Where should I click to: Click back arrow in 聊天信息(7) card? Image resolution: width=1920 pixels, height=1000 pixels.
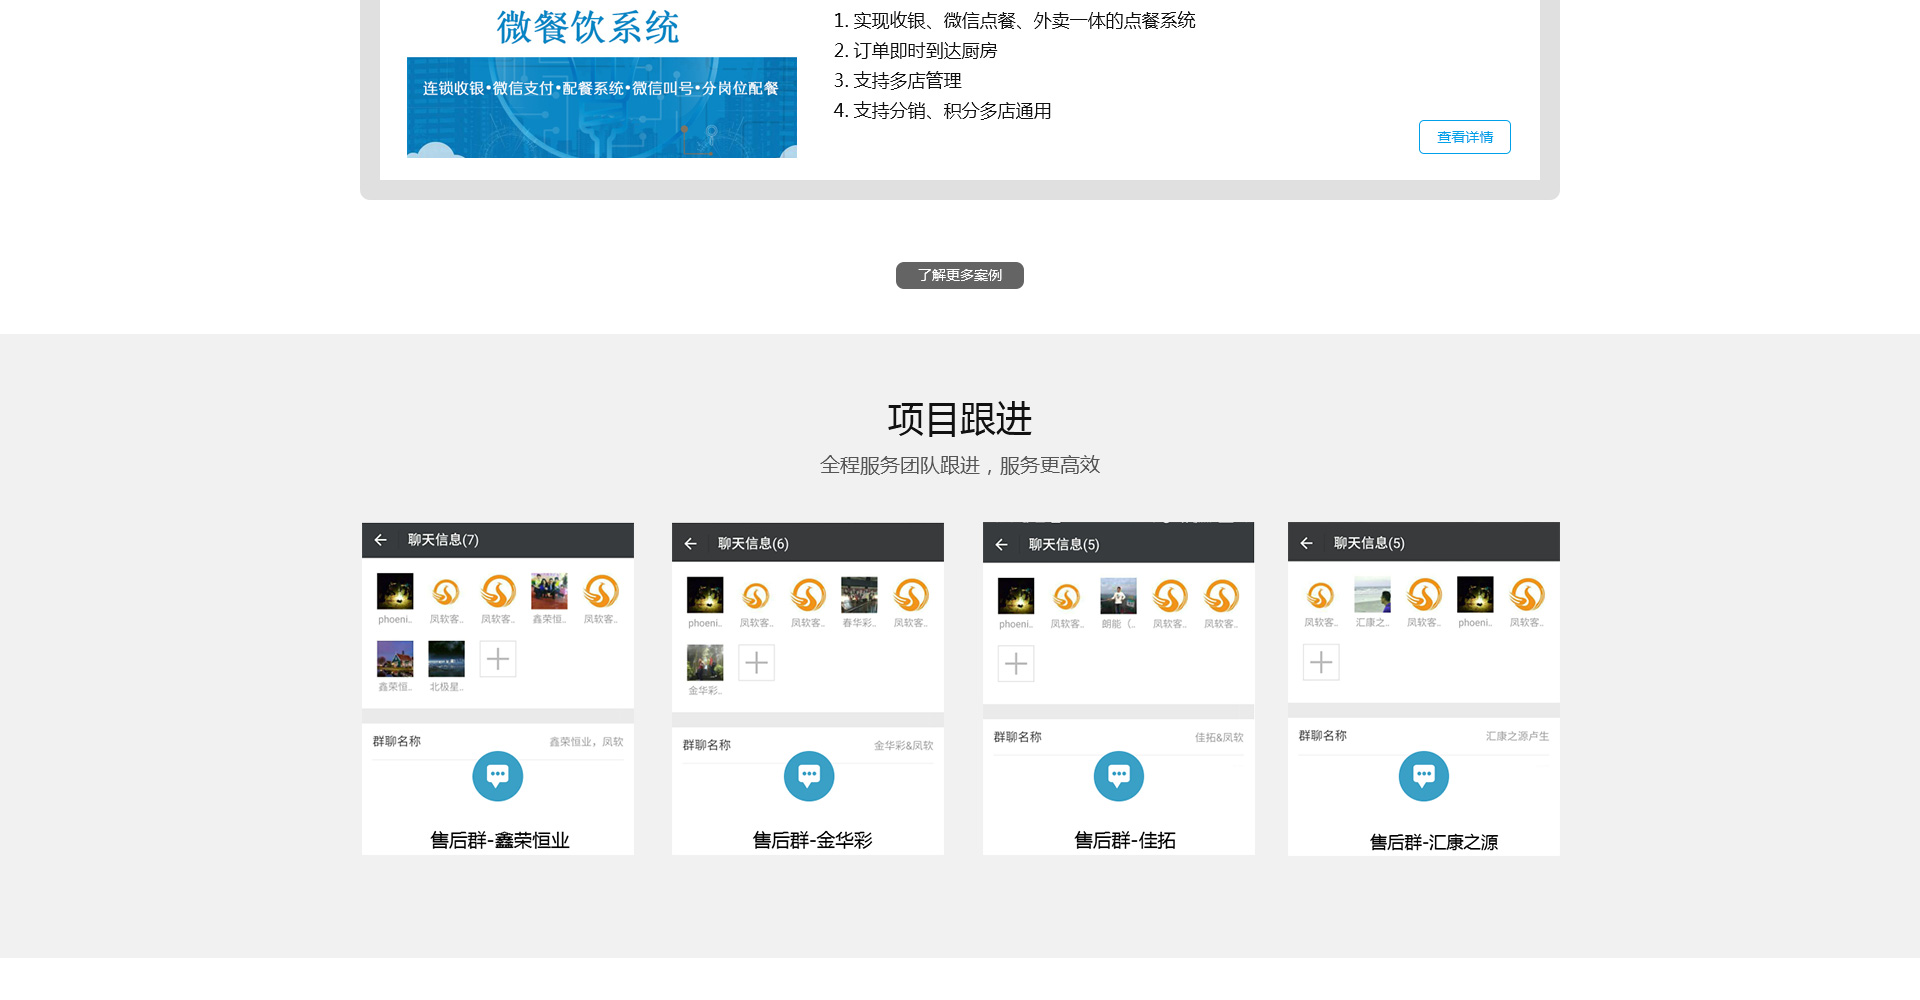381,540
